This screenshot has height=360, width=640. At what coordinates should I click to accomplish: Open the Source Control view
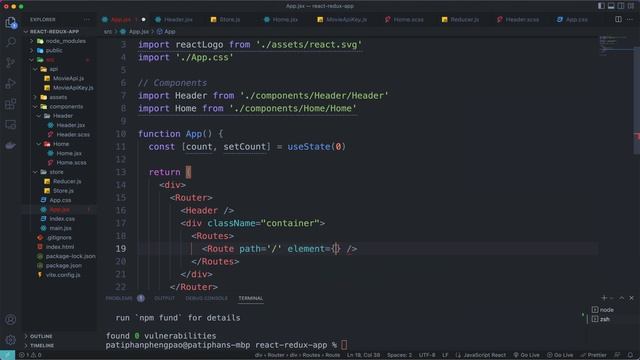[11, 62]
